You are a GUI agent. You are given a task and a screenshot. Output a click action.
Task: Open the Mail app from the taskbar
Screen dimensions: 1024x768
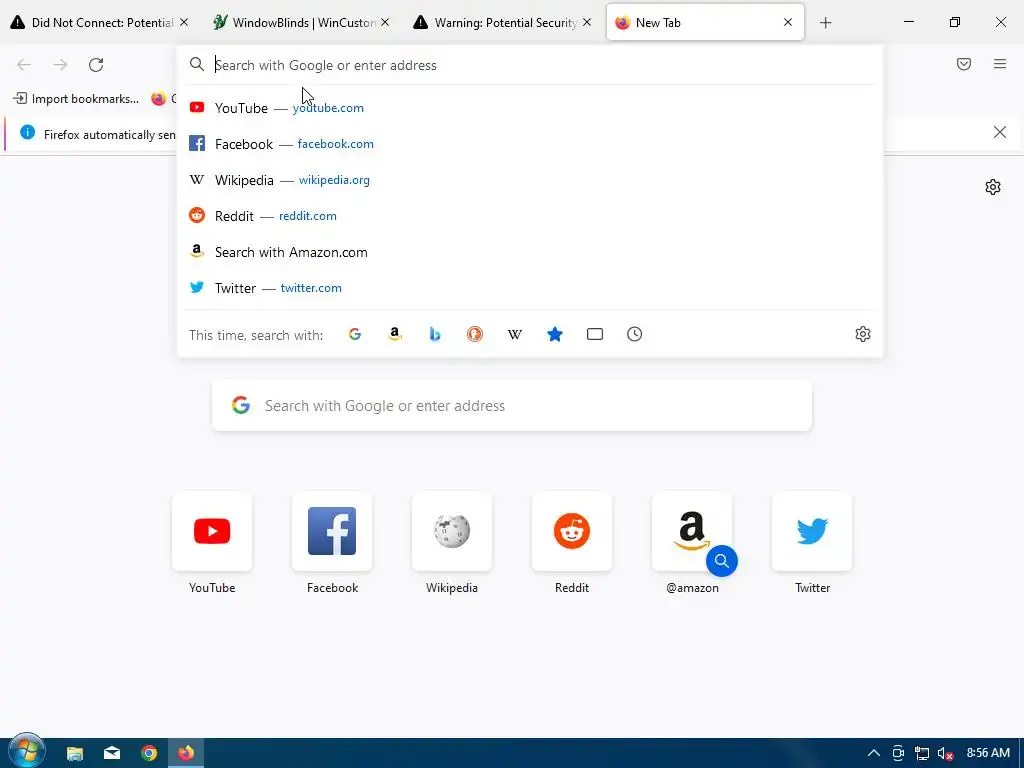pyautogui.click(x=112, y=753)
